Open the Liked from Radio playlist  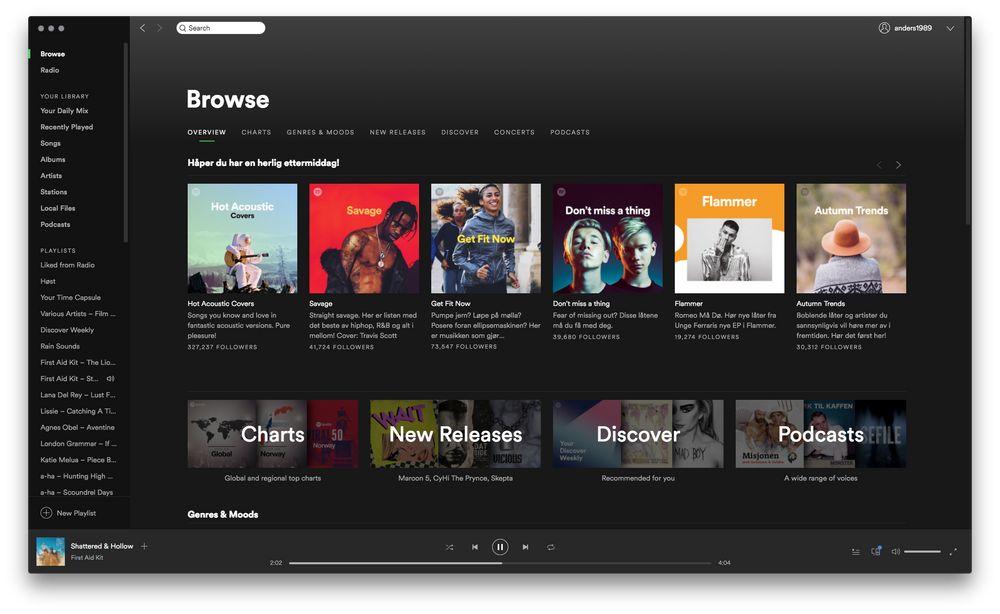click(67, 265)
